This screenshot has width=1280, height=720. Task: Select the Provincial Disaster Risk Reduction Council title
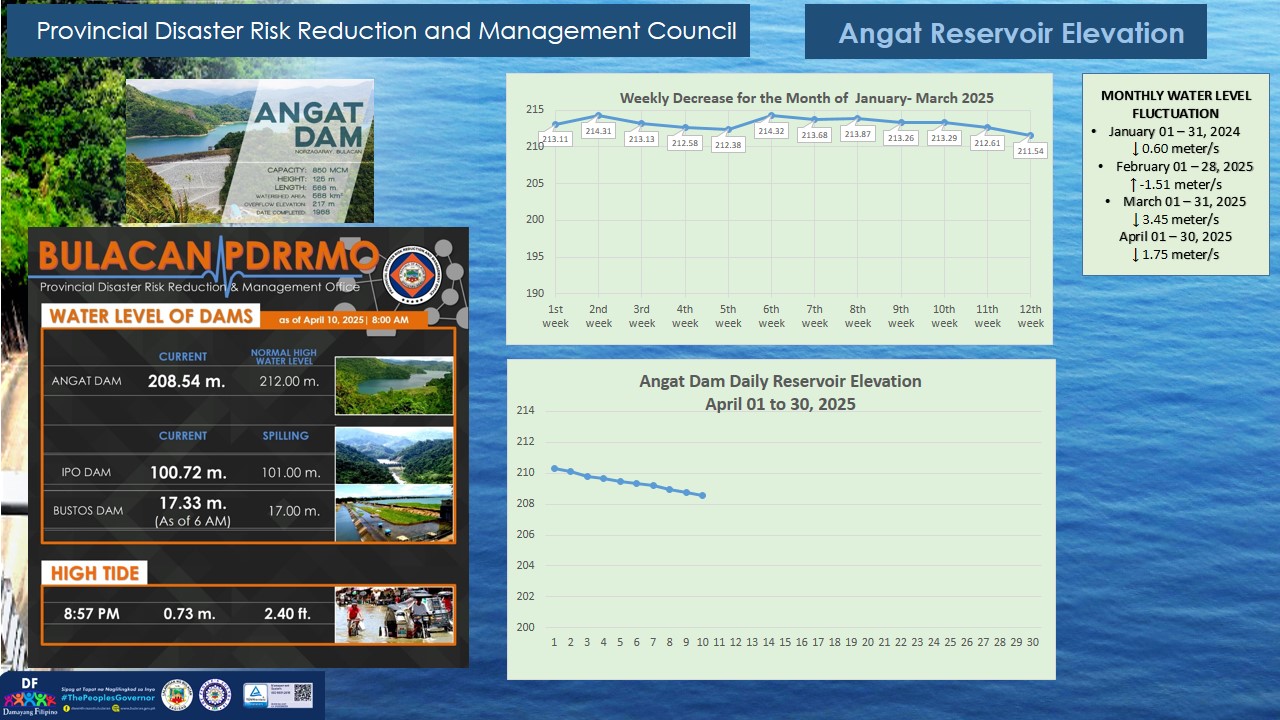coord(386,31)
